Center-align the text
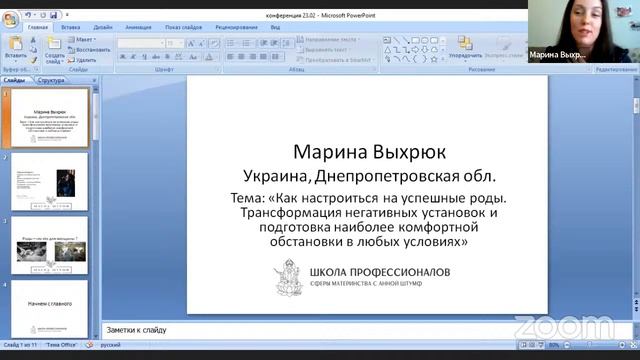This screenshot has height=360, width=640. coord(242,57)
